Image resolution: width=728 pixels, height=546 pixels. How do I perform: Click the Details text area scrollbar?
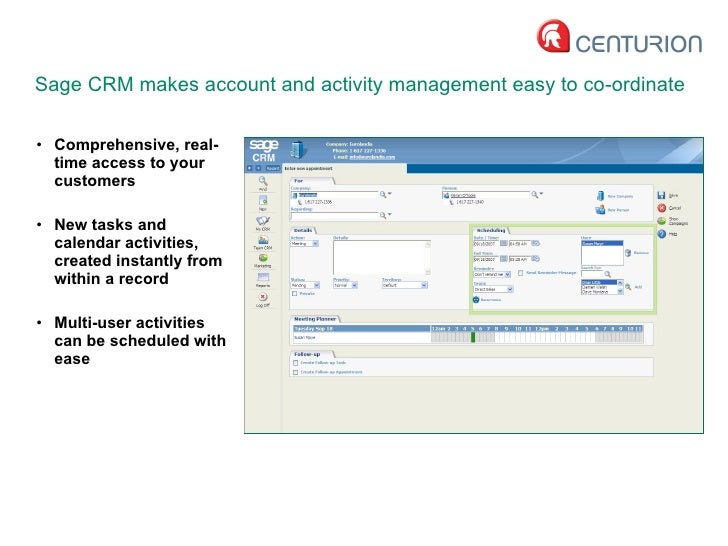[428, 257]
